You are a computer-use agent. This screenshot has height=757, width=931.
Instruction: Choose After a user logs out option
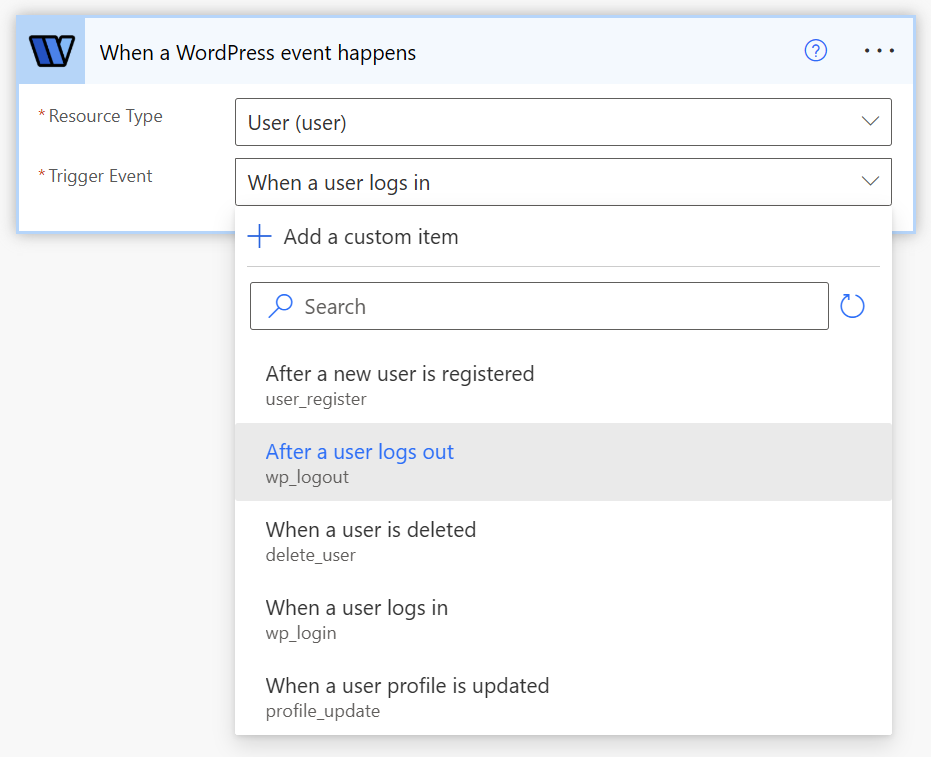click(x=563, y=462)
